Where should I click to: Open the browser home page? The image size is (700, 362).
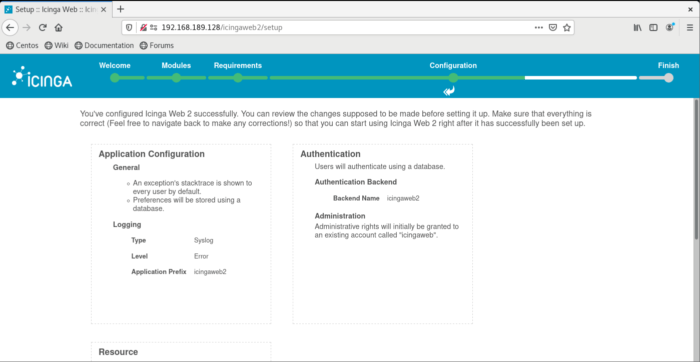tap(58, 28)
